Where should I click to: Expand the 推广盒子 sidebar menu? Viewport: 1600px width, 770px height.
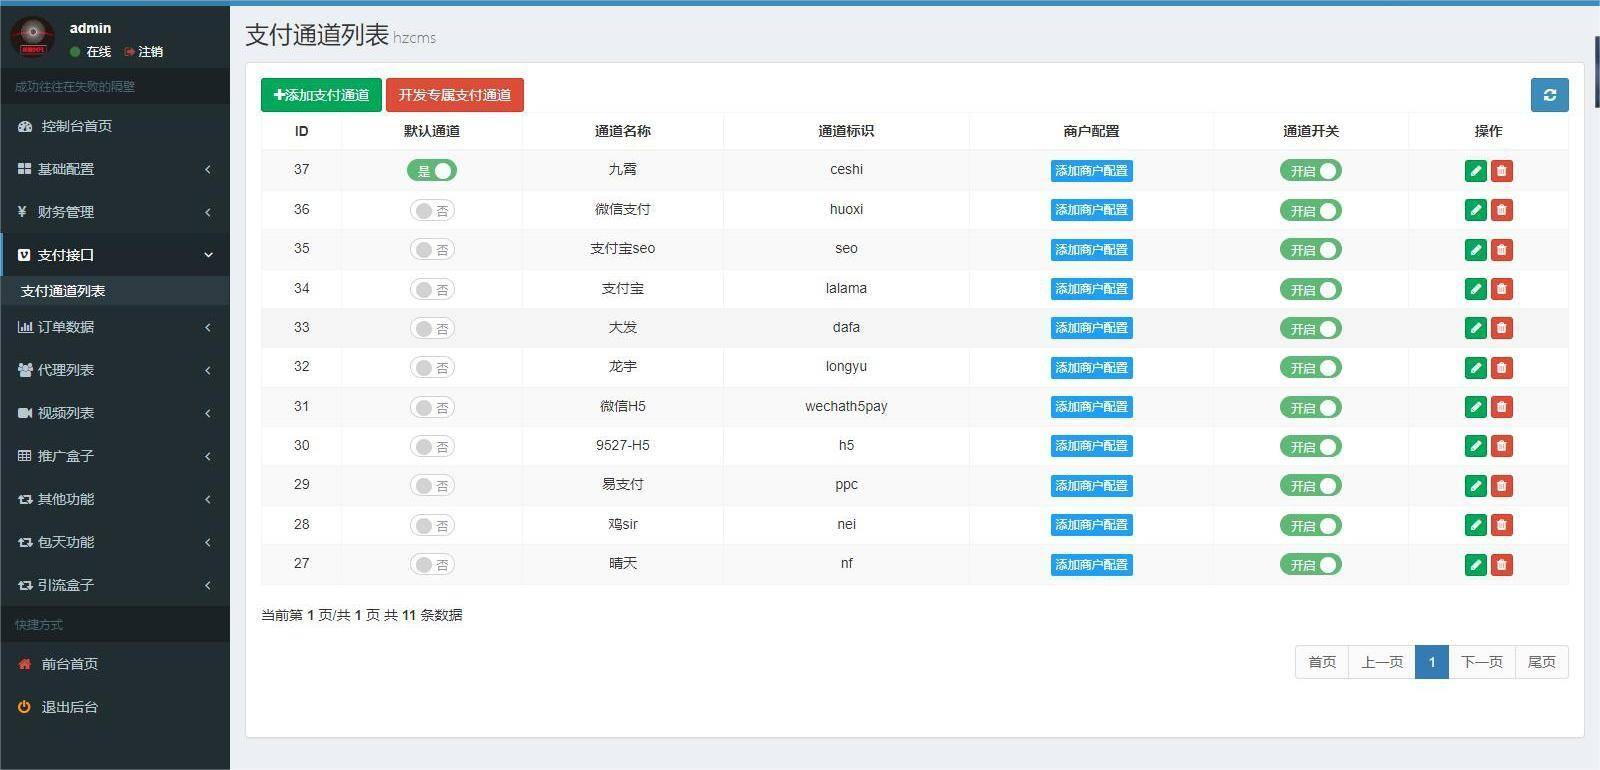(115, 456)
